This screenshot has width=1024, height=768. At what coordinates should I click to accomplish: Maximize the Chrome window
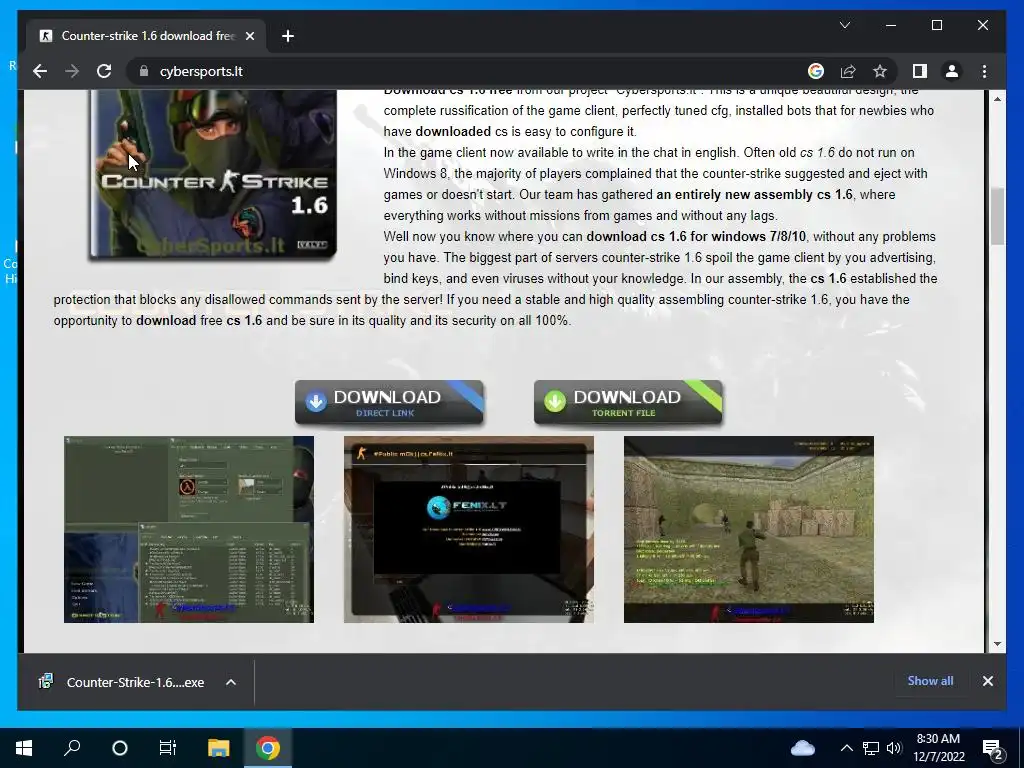coord(936,25)
